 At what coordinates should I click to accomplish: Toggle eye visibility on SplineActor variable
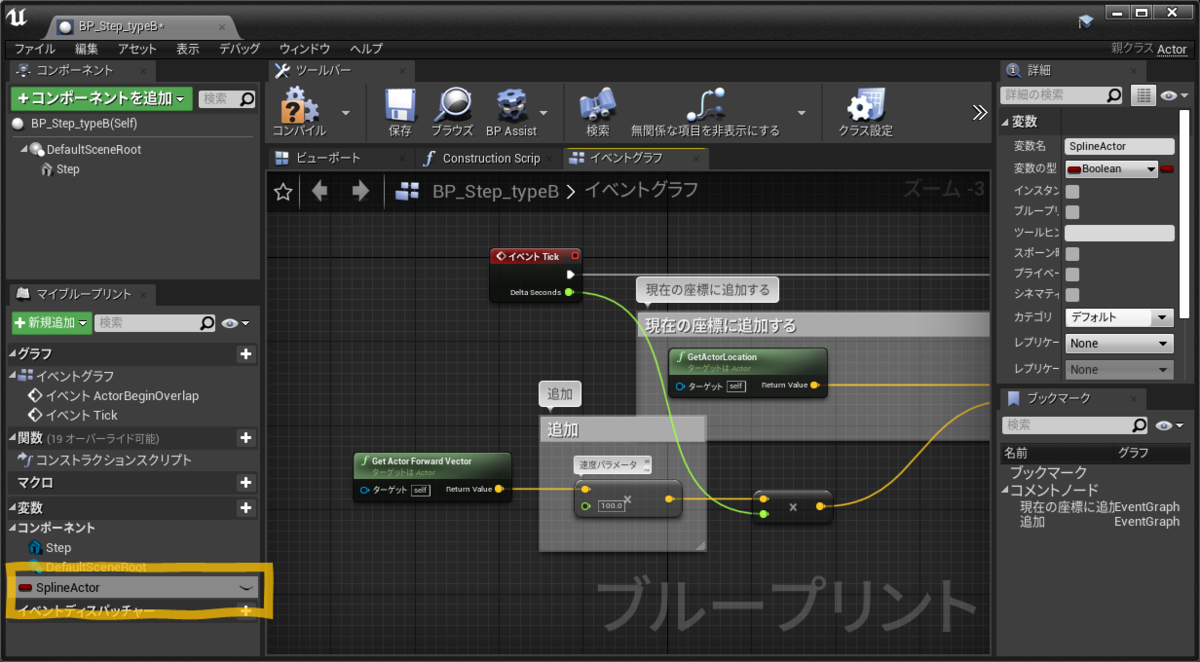pos(246,588)
